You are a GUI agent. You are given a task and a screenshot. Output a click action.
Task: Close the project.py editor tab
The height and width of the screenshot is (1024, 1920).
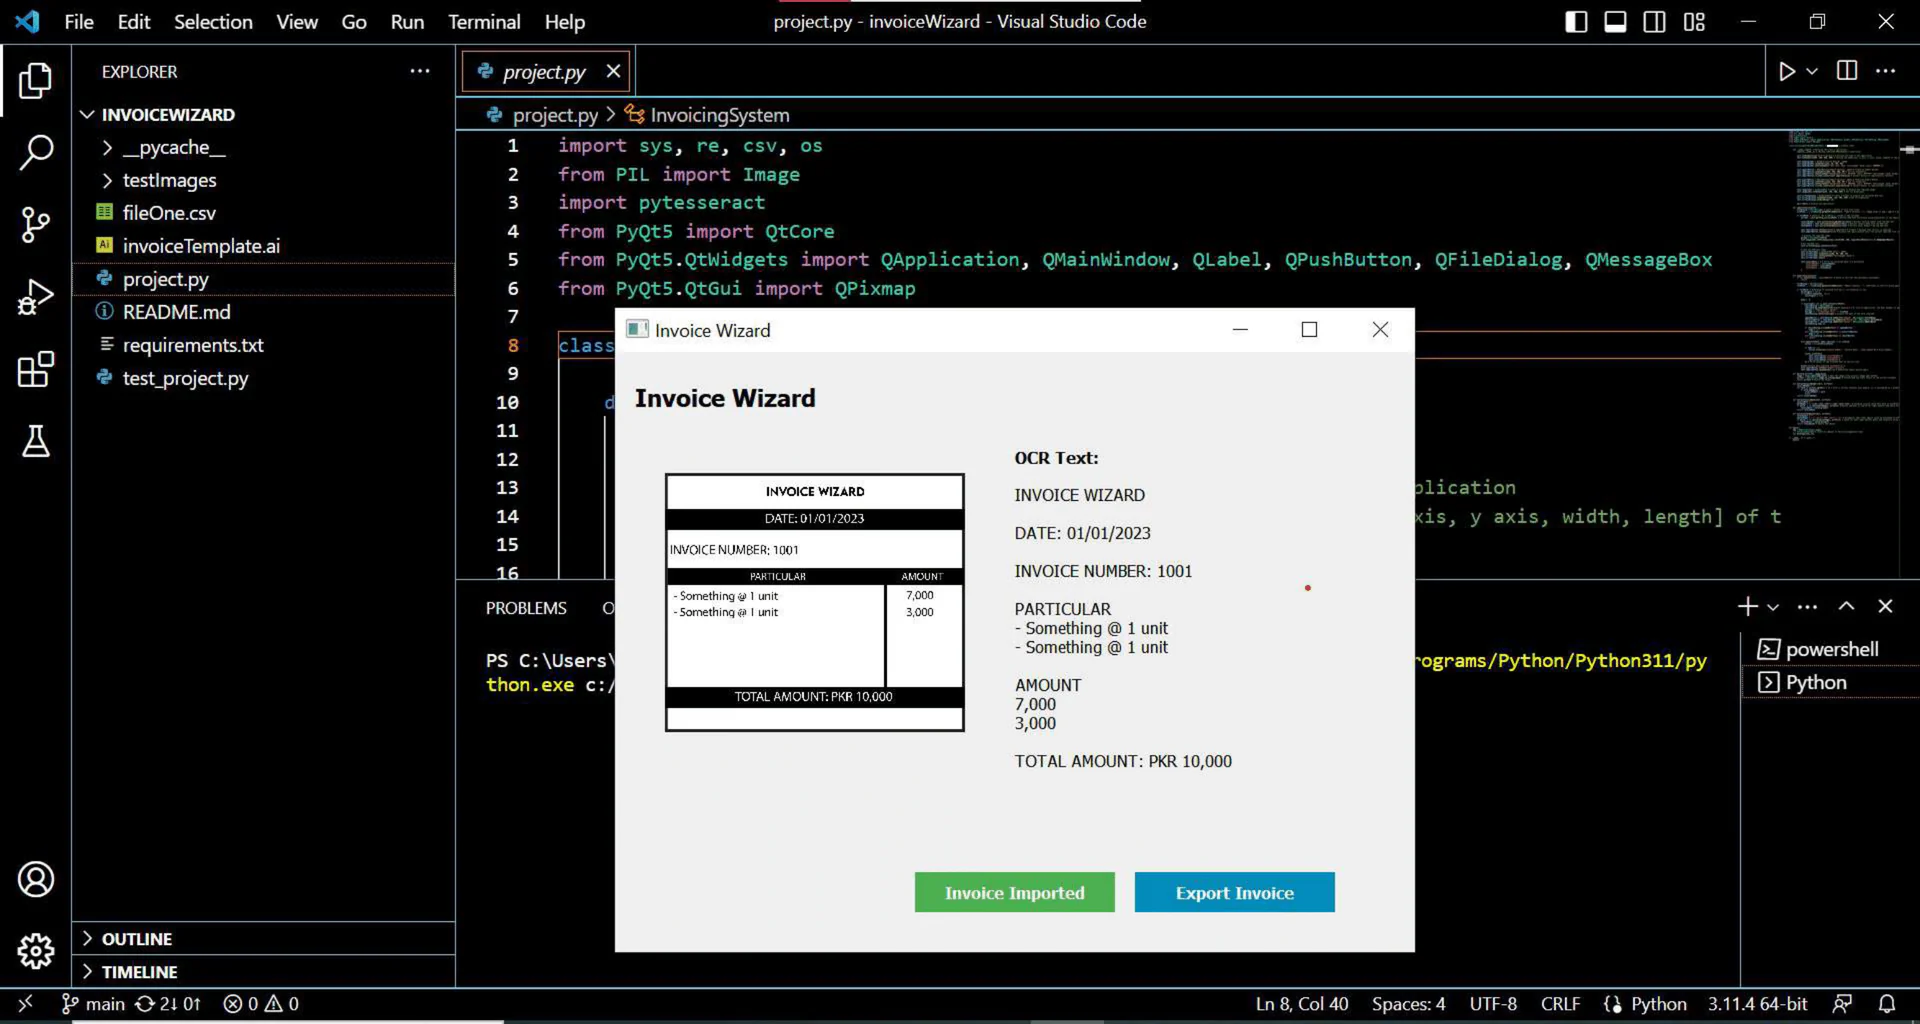(x=613, y=71)
